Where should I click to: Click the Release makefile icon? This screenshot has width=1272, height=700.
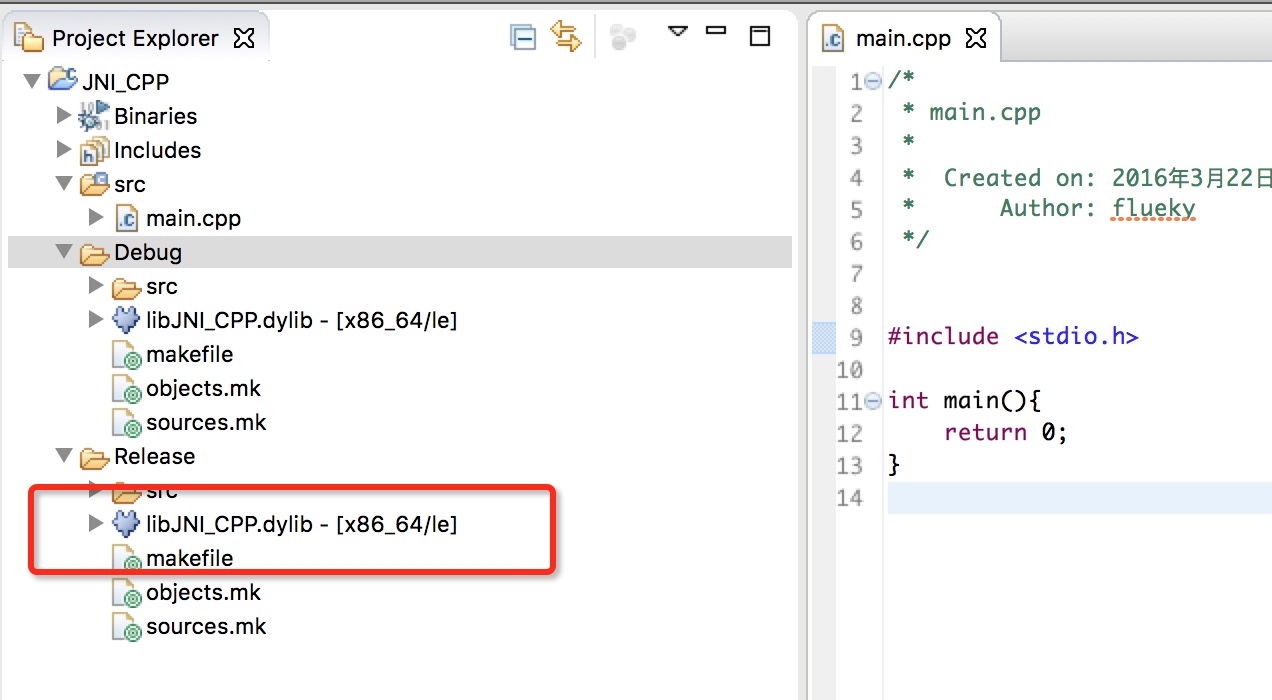pos(126,558)
